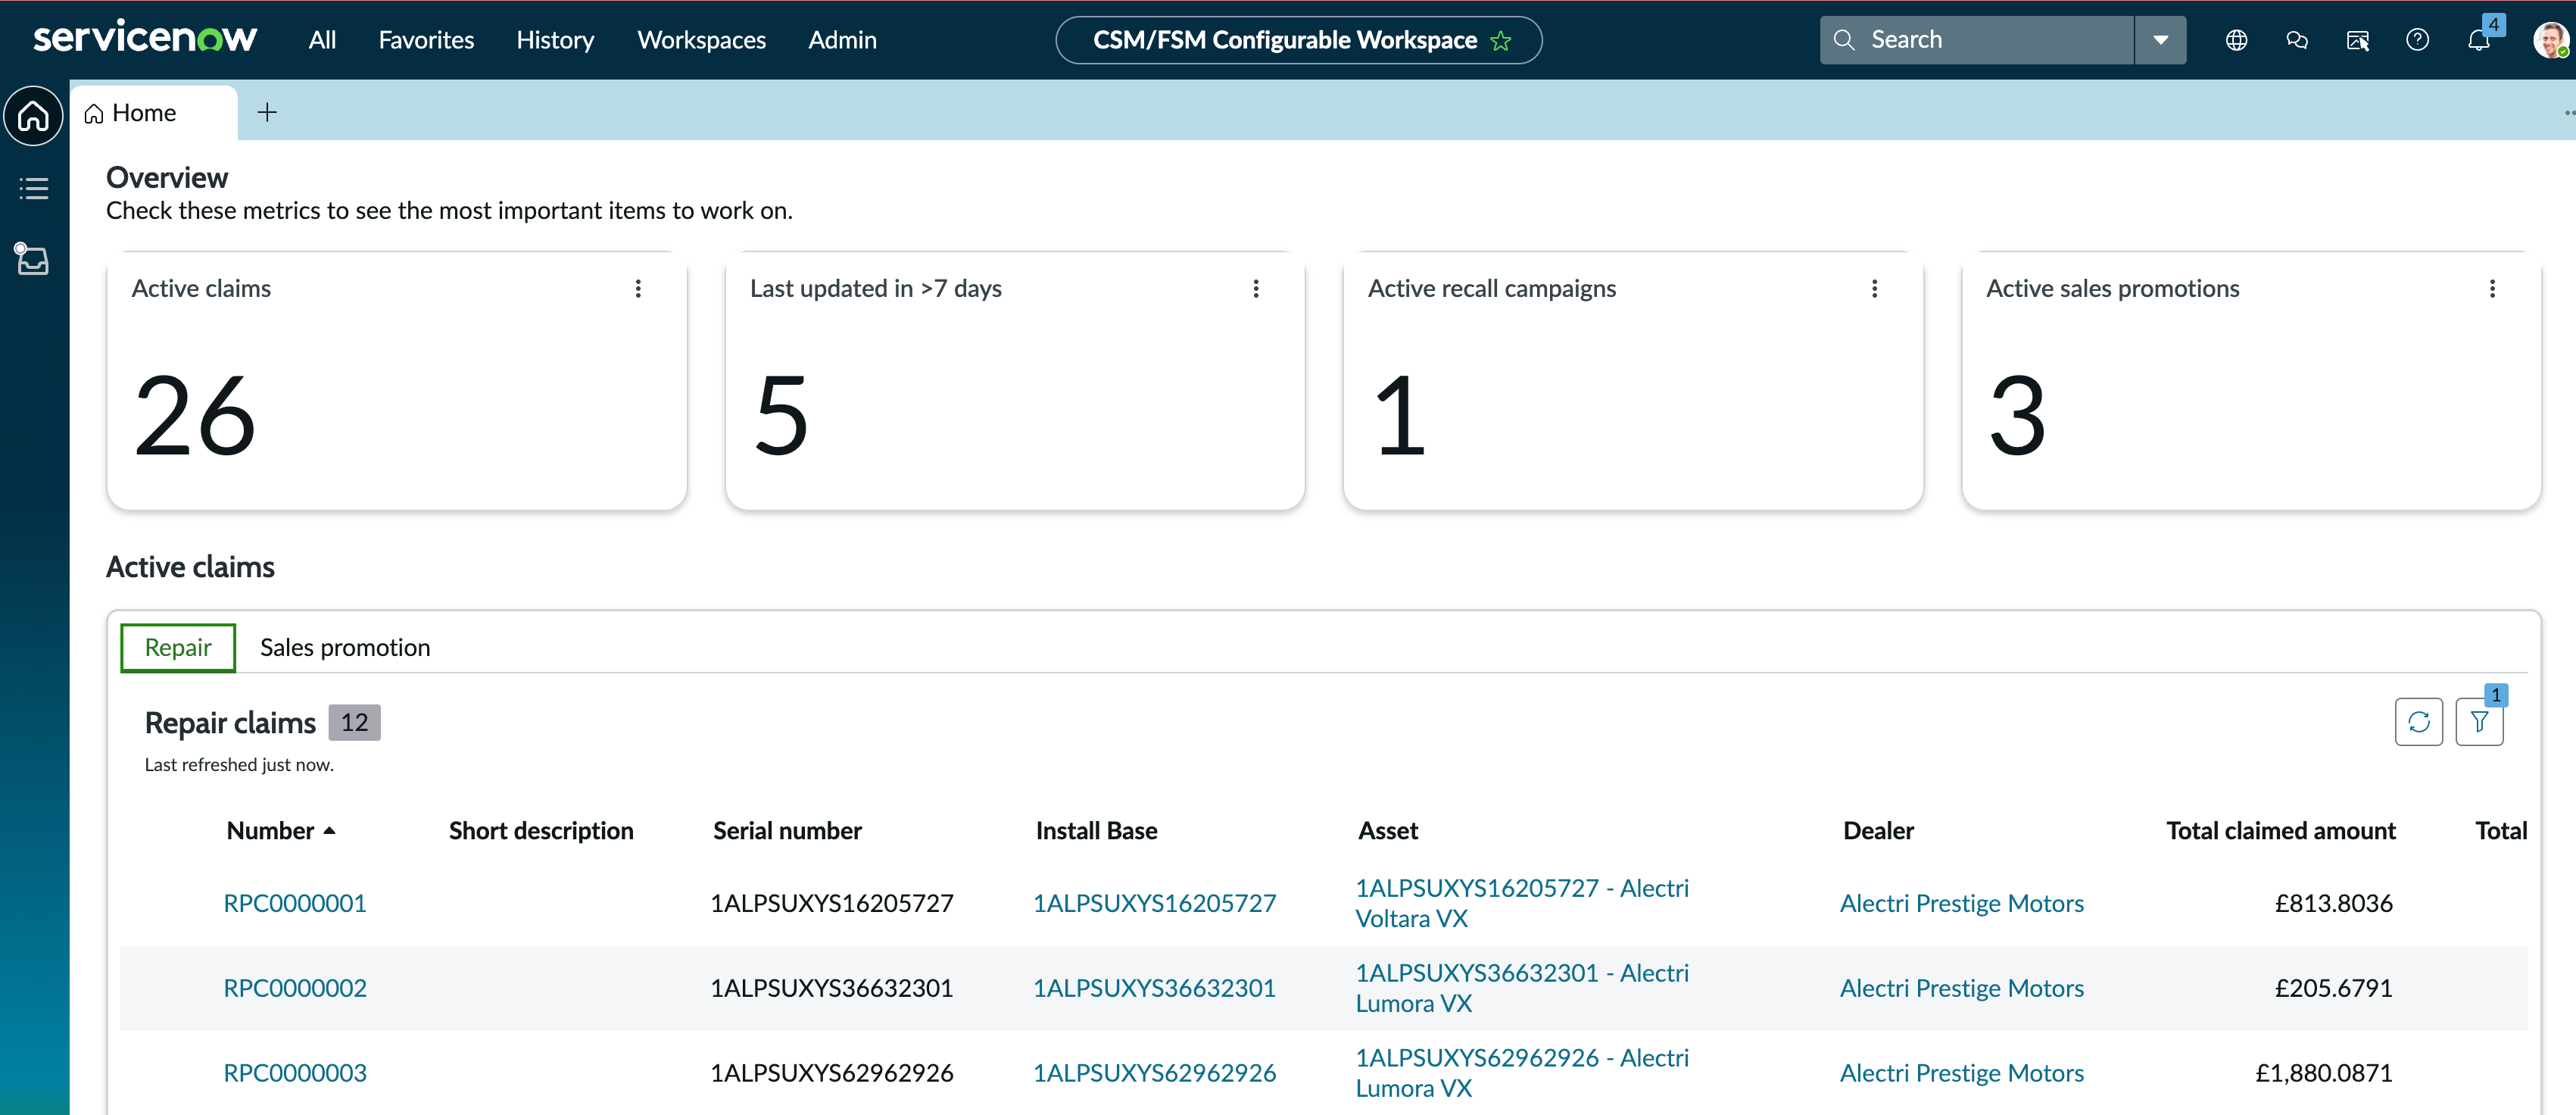Open asset 1ALPSUXYS16205727 - Alectri Voltara VX
This screenshot has width=2576, height=1115.
point(1521,903)
